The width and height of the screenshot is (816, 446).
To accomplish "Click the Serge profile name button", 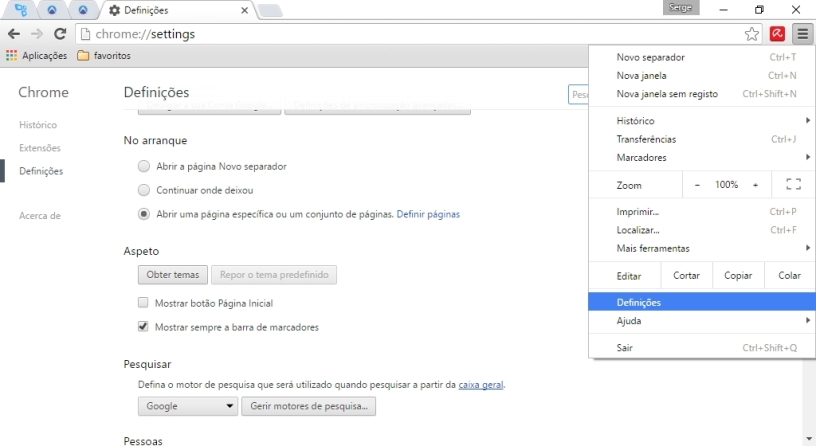I will point(681,7).
